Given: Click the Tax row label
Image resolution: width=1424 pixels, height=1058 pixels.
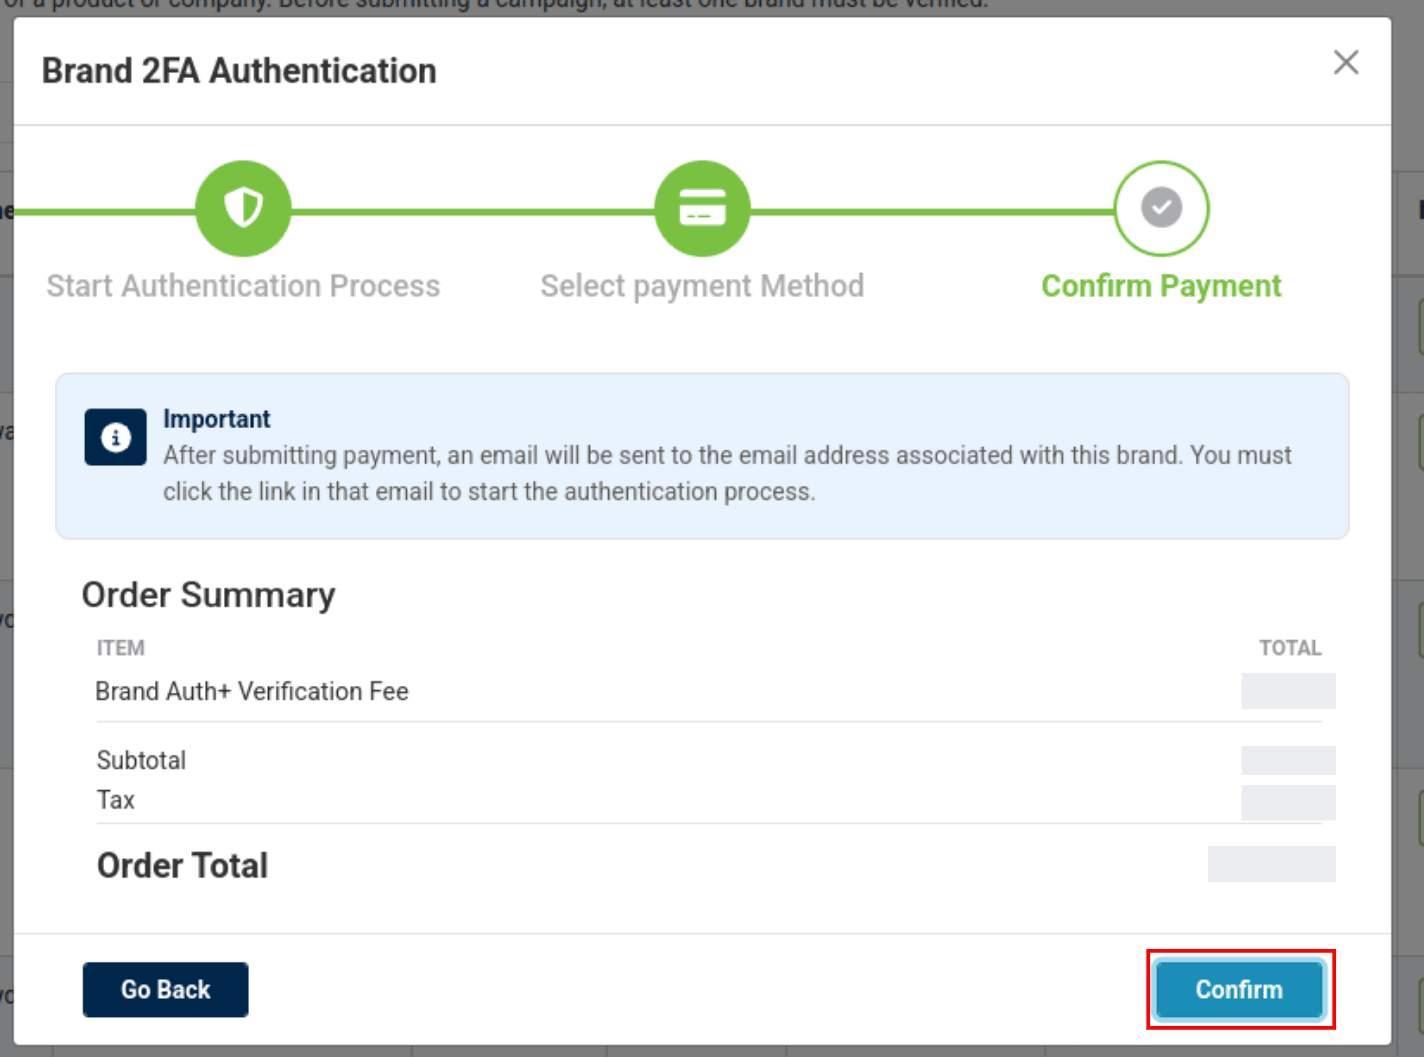Looking at the screenshot, I should (116, 800).
